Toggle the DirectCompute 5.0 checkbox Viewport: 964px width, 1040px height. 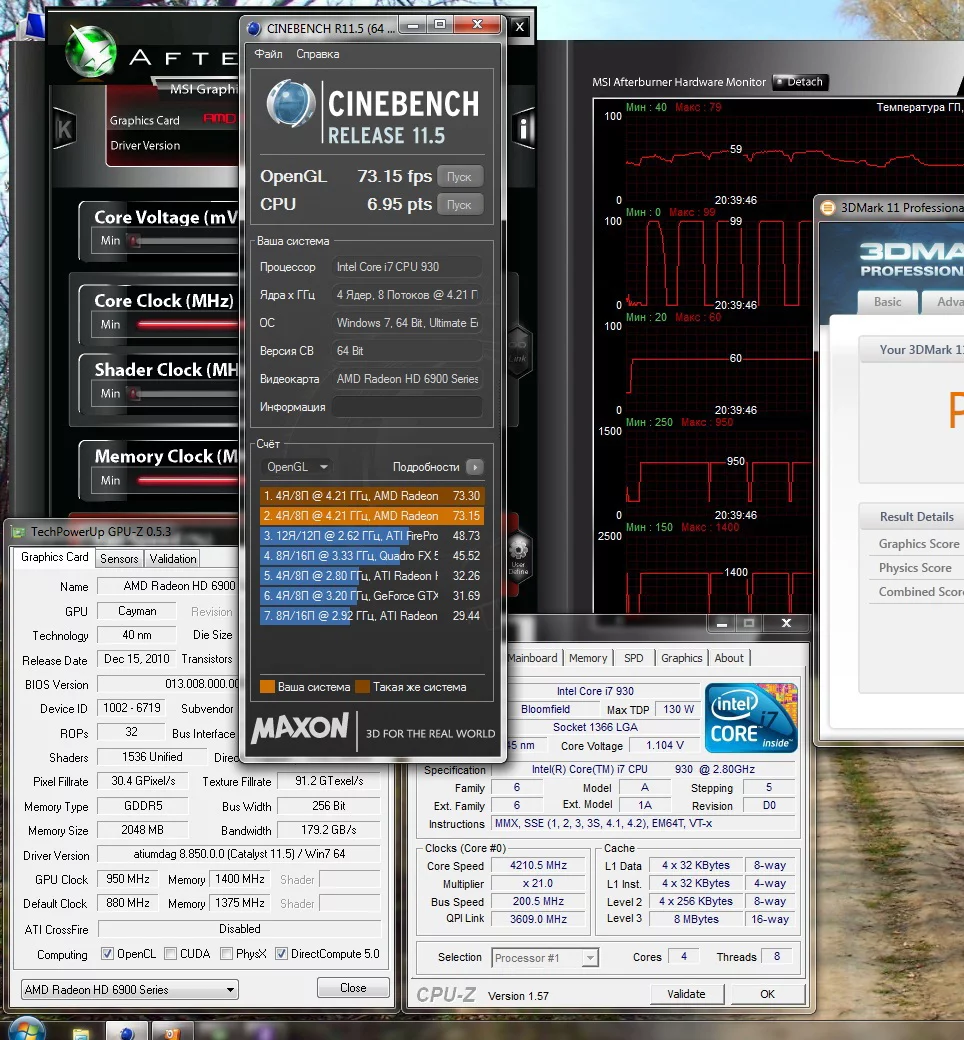pyautogui.click(x=281, y=954)
